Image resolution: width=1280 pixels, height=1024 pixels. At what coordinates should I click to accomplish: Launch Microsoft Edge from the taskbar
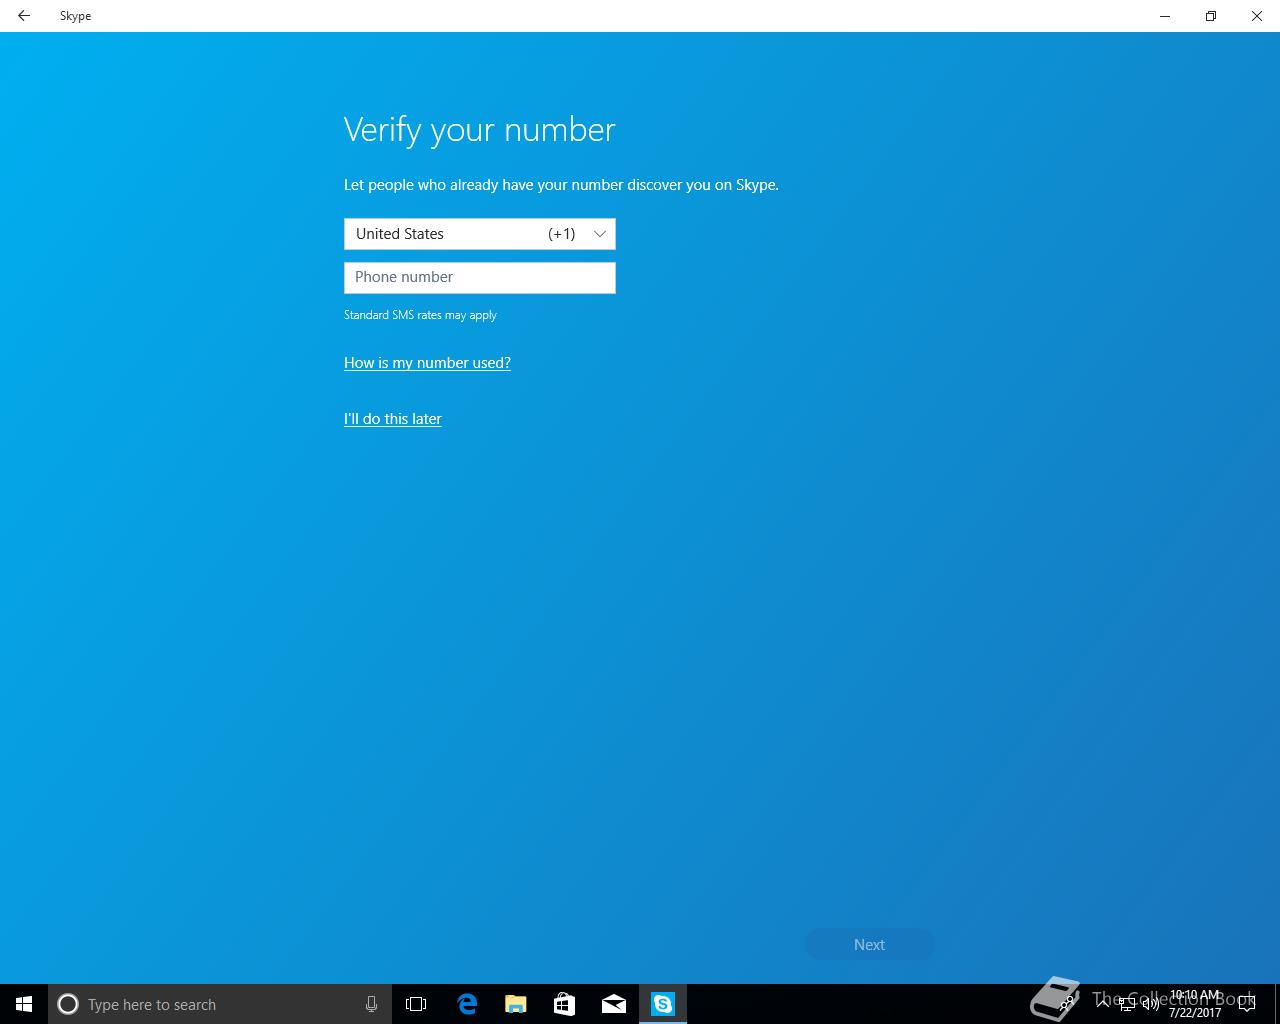coord(466,1004)
